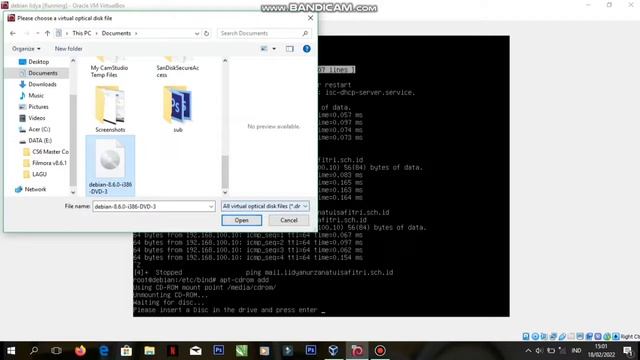The height and width of the screenshot is (360, 640).
Task: Switch to the running Debian VM taskbar icon
Action: (357, 351)
